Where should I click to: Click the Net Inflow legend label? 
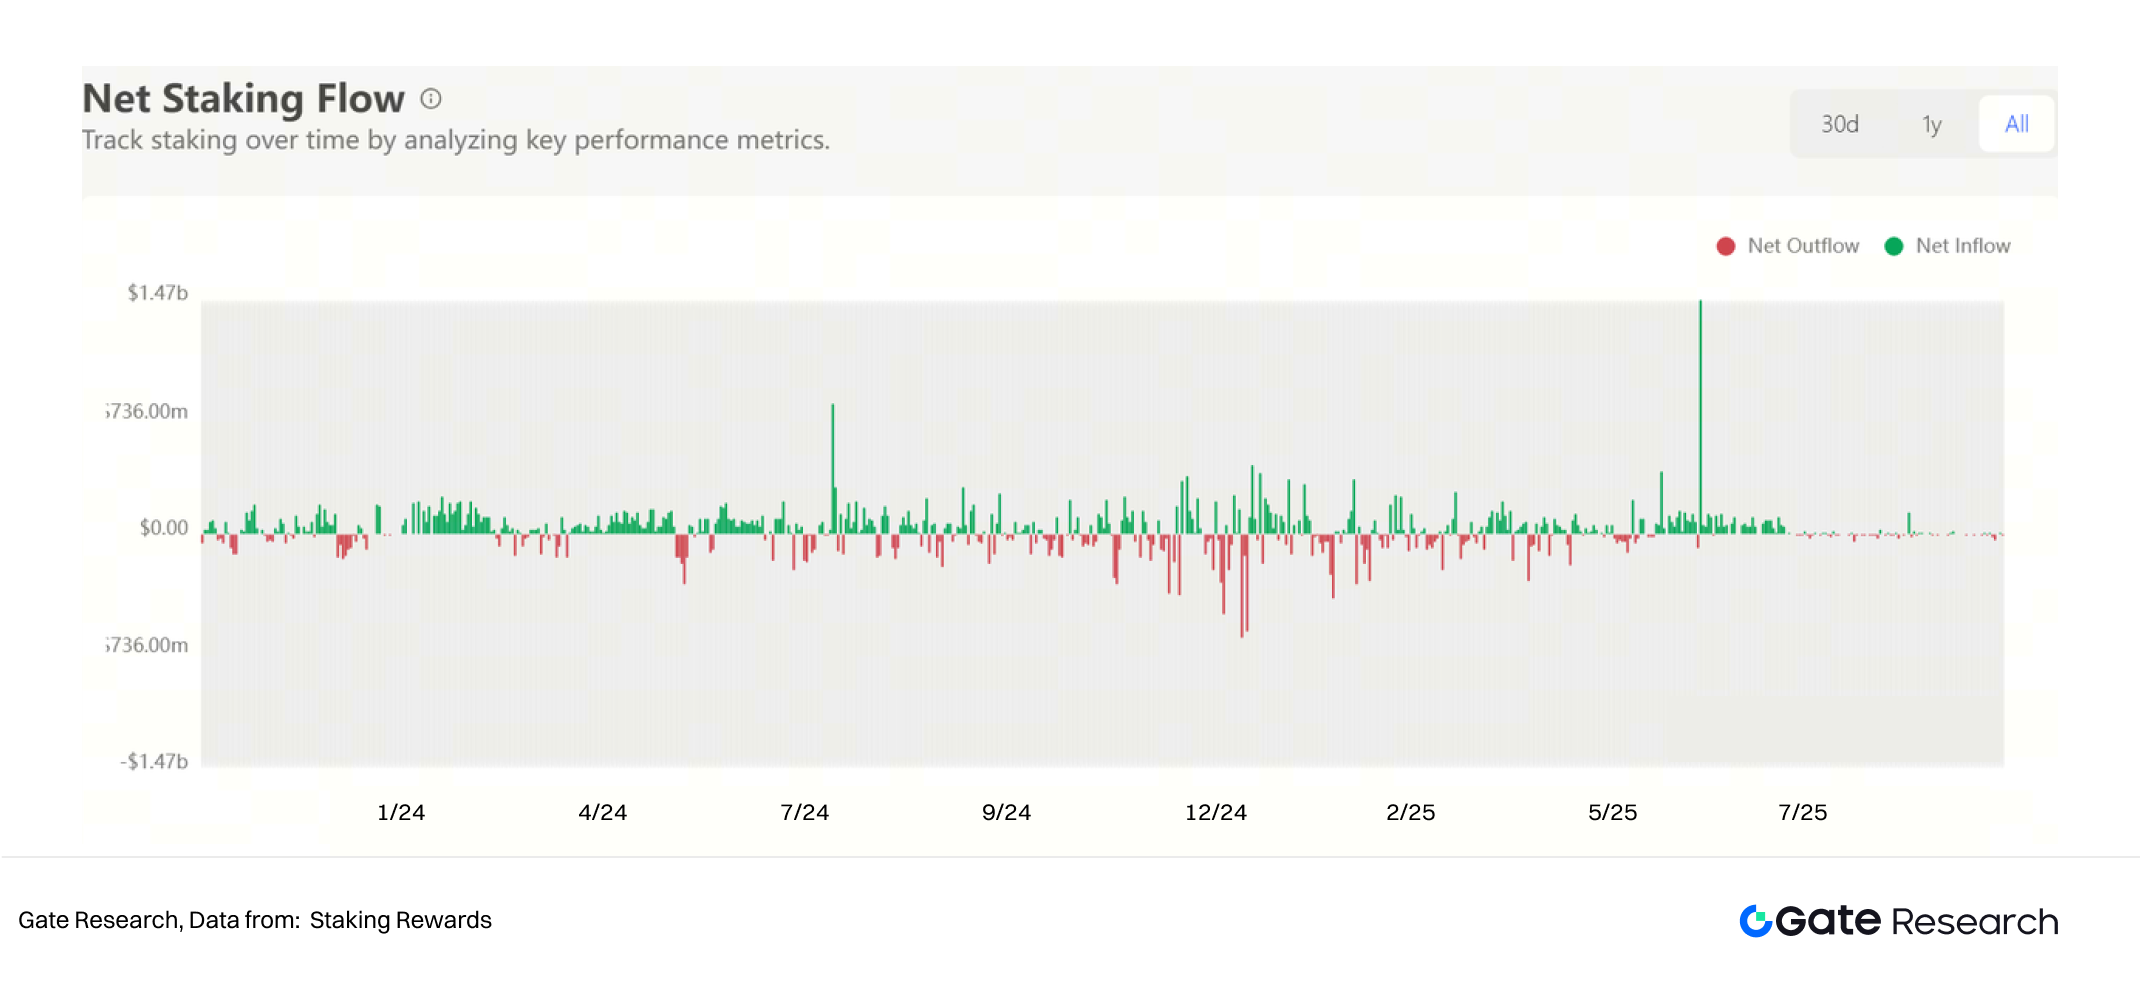point(1962,246)
